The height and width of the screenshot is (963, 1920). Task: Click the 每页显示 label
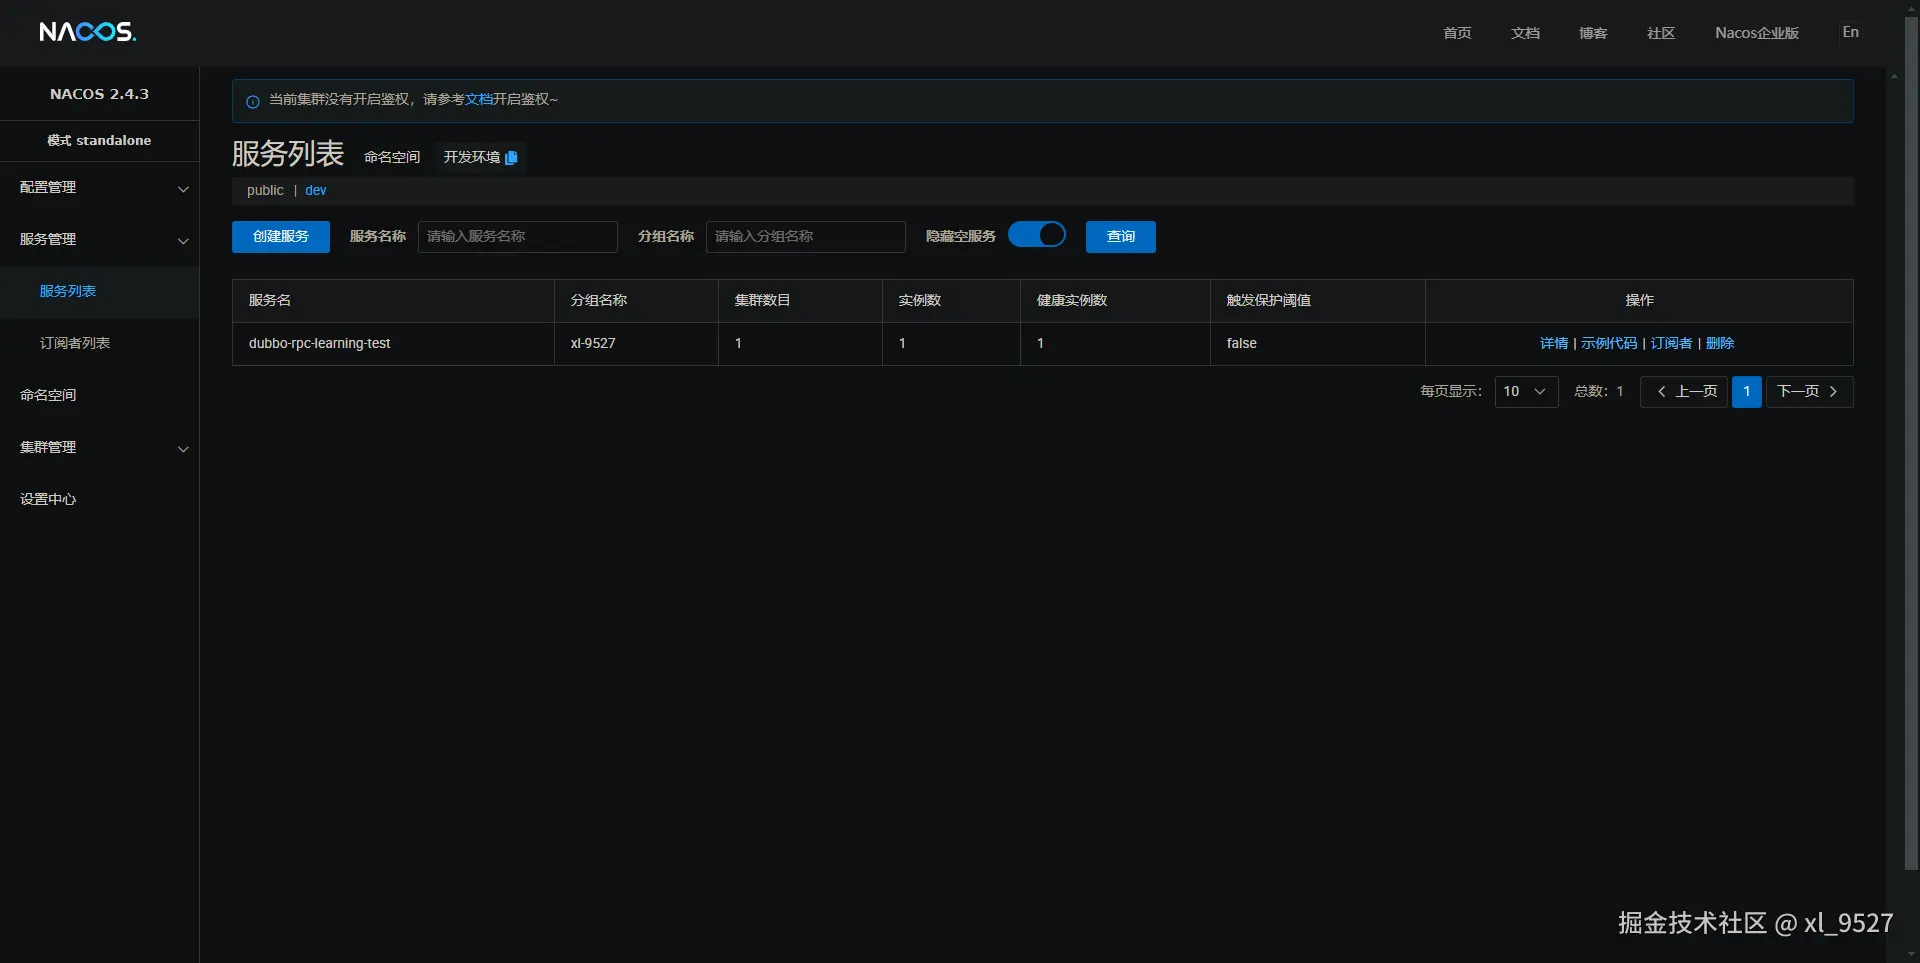(x=1451, y=392)
